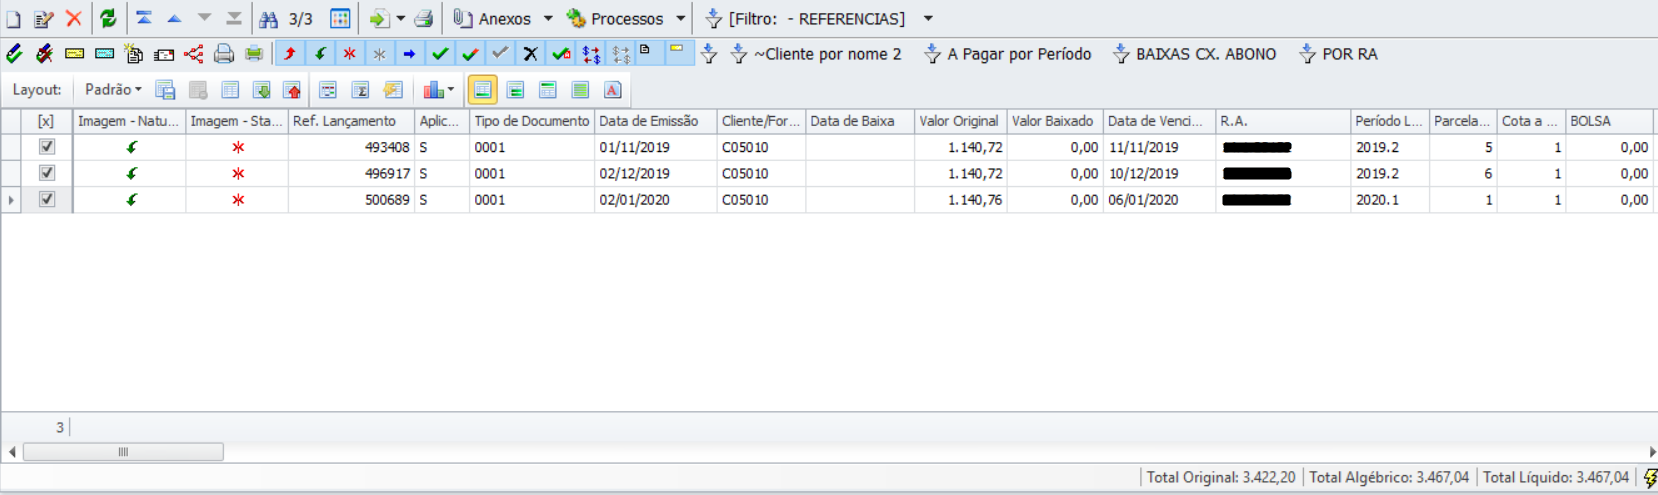Open the Anexos menu
1658x495 pixels.
coord(502,19)
